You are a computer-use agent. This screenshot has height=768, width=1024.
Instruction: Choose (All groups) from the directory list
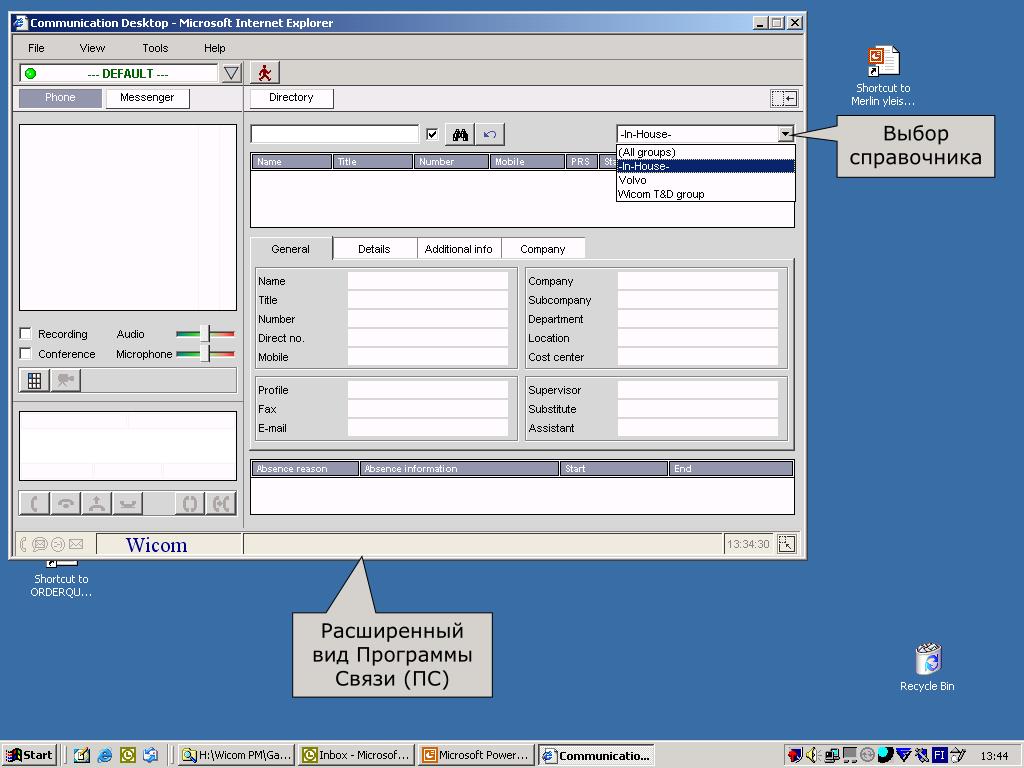coord(705,152)
